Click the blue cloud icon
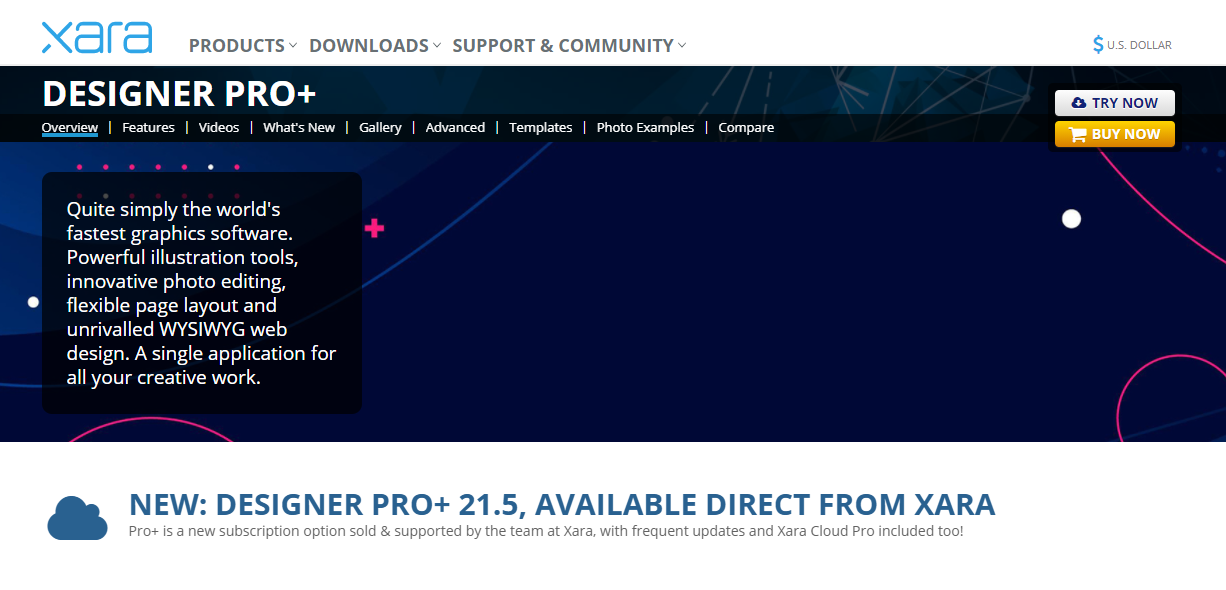 click(78, 517)
